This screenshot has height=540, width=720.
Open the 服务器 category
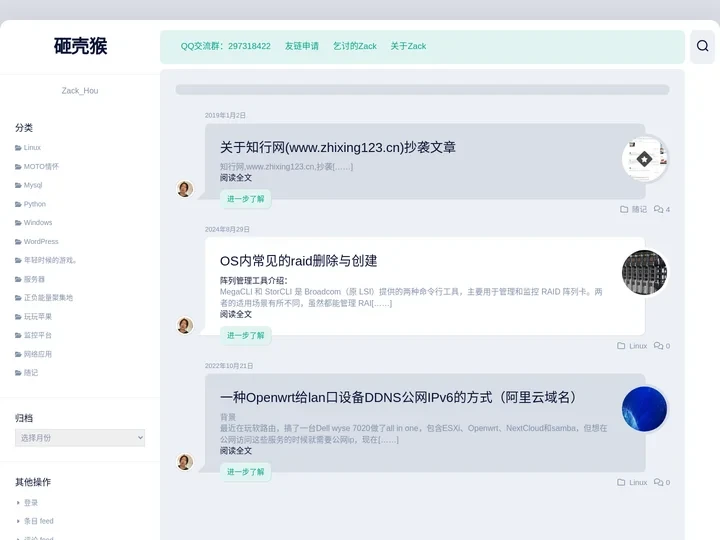coord(34,279)
